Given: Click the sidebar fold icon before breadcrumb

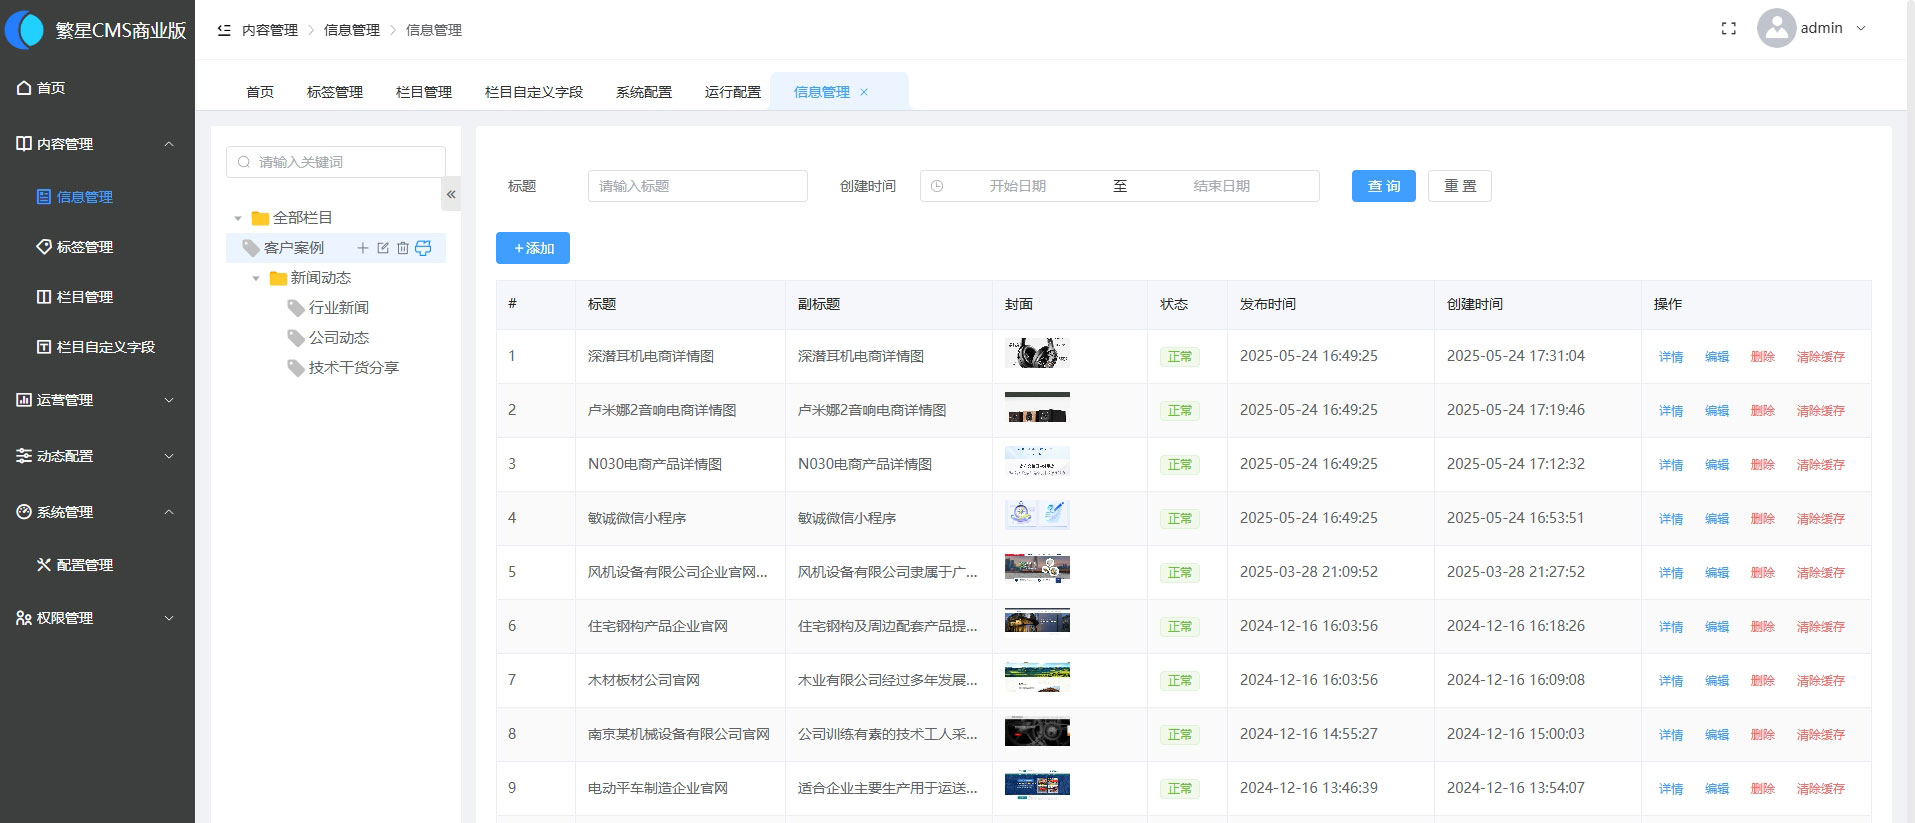Looking at the screenshot, I should click(x=224, y=30).
